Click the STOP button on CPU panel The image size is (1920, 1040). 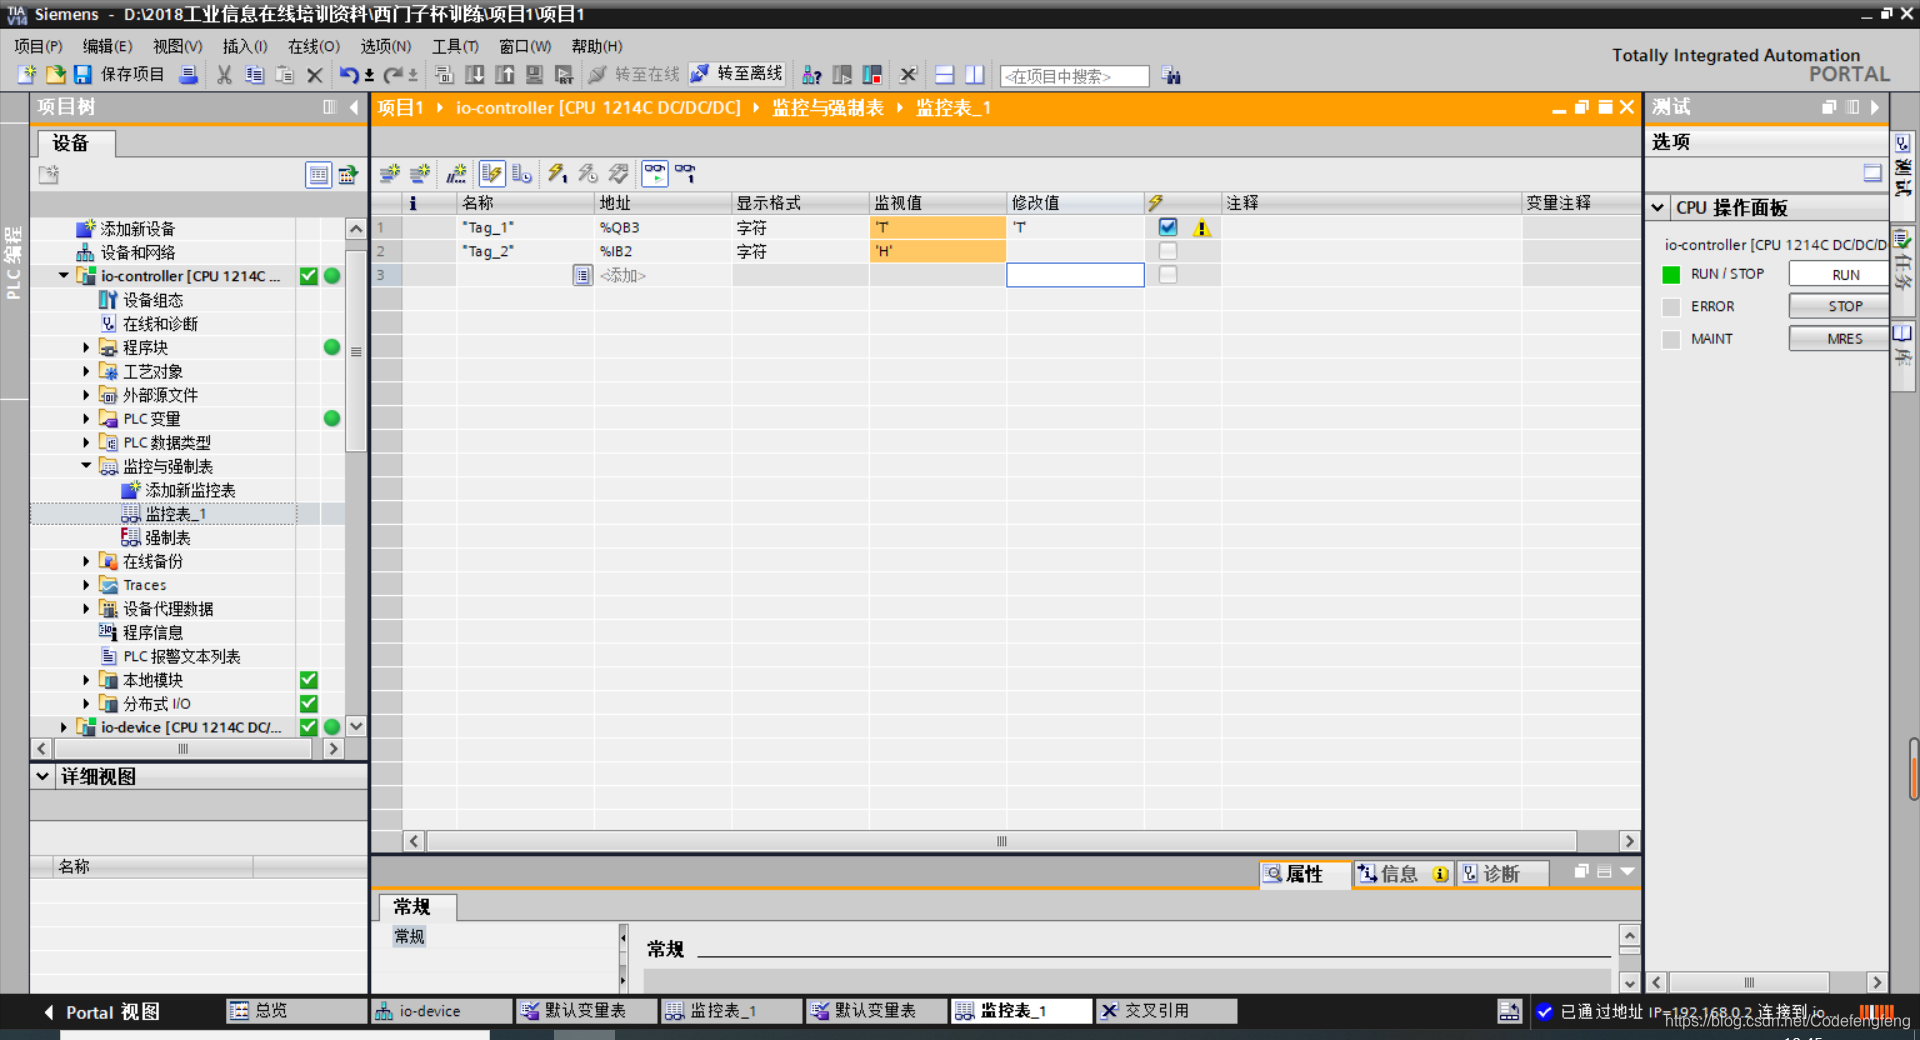(1840, 306)
